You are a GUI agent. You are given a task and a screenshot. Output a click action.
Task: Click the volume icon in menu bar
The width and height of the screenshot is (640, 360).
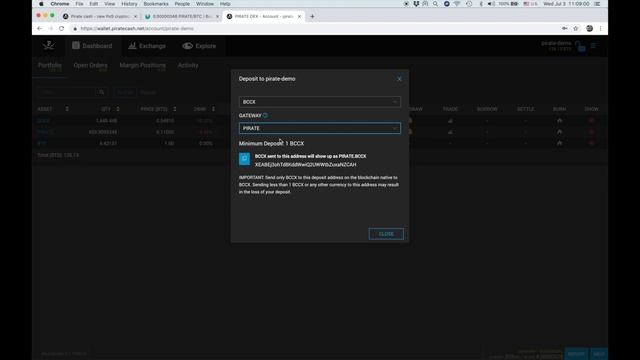[x=491, y=4]
